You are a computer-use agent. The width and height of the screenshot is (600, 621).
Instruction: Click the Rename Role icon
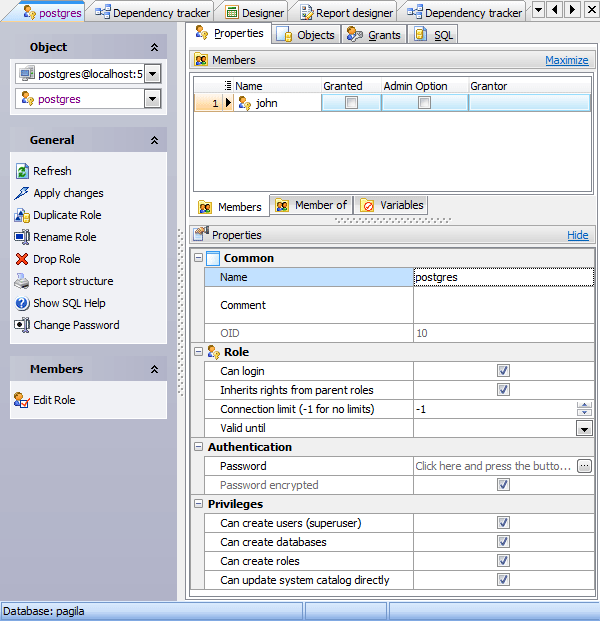click(22, 237)
